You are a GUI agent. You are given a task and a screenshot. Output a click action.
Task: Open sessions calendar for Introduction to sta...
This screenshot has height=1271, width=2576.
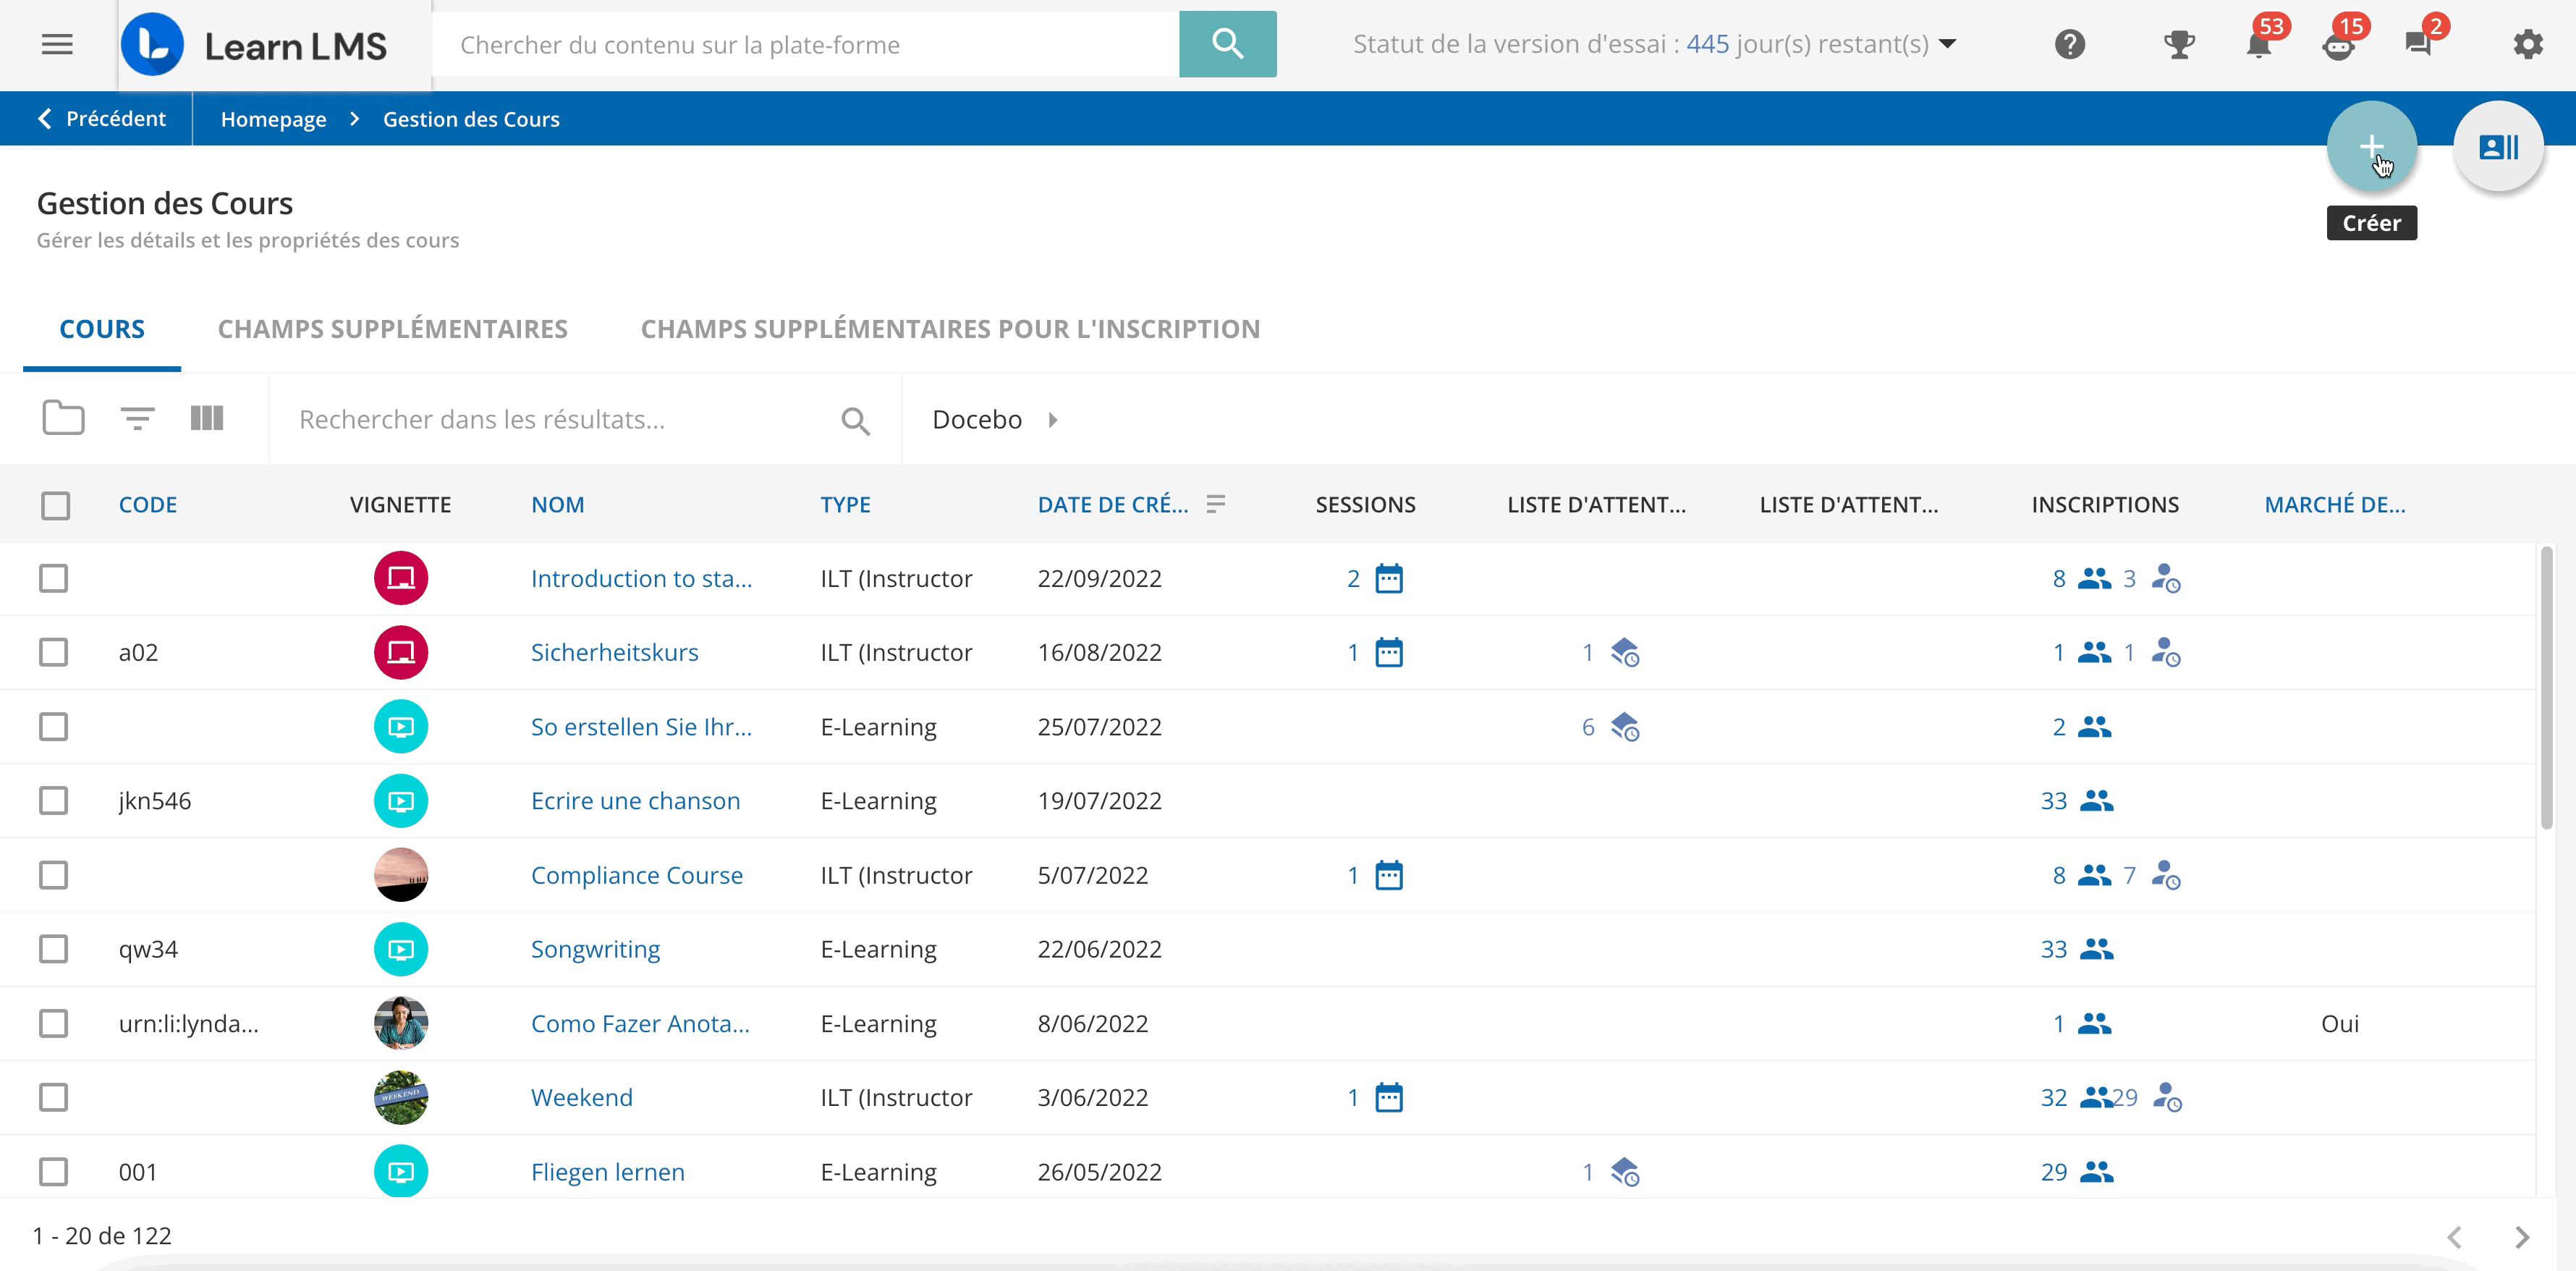pyautogui.click(x=1389, y=578)
